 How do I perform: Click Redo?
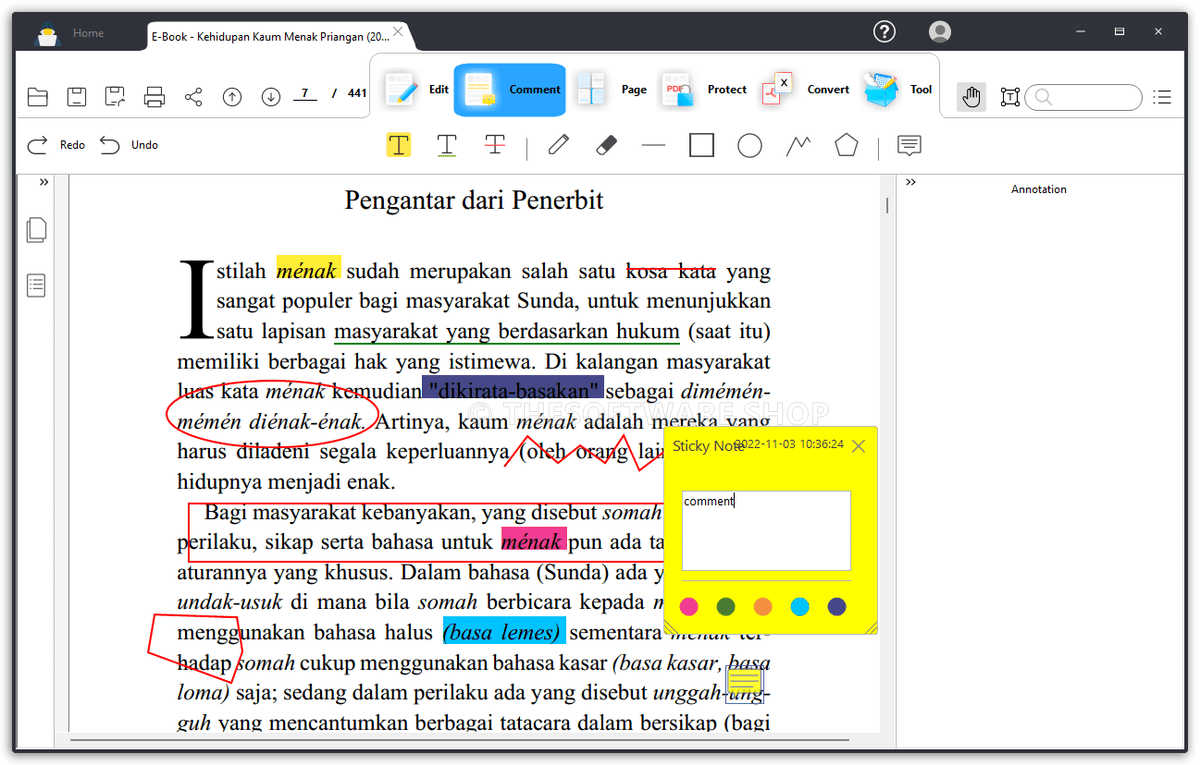56,145
